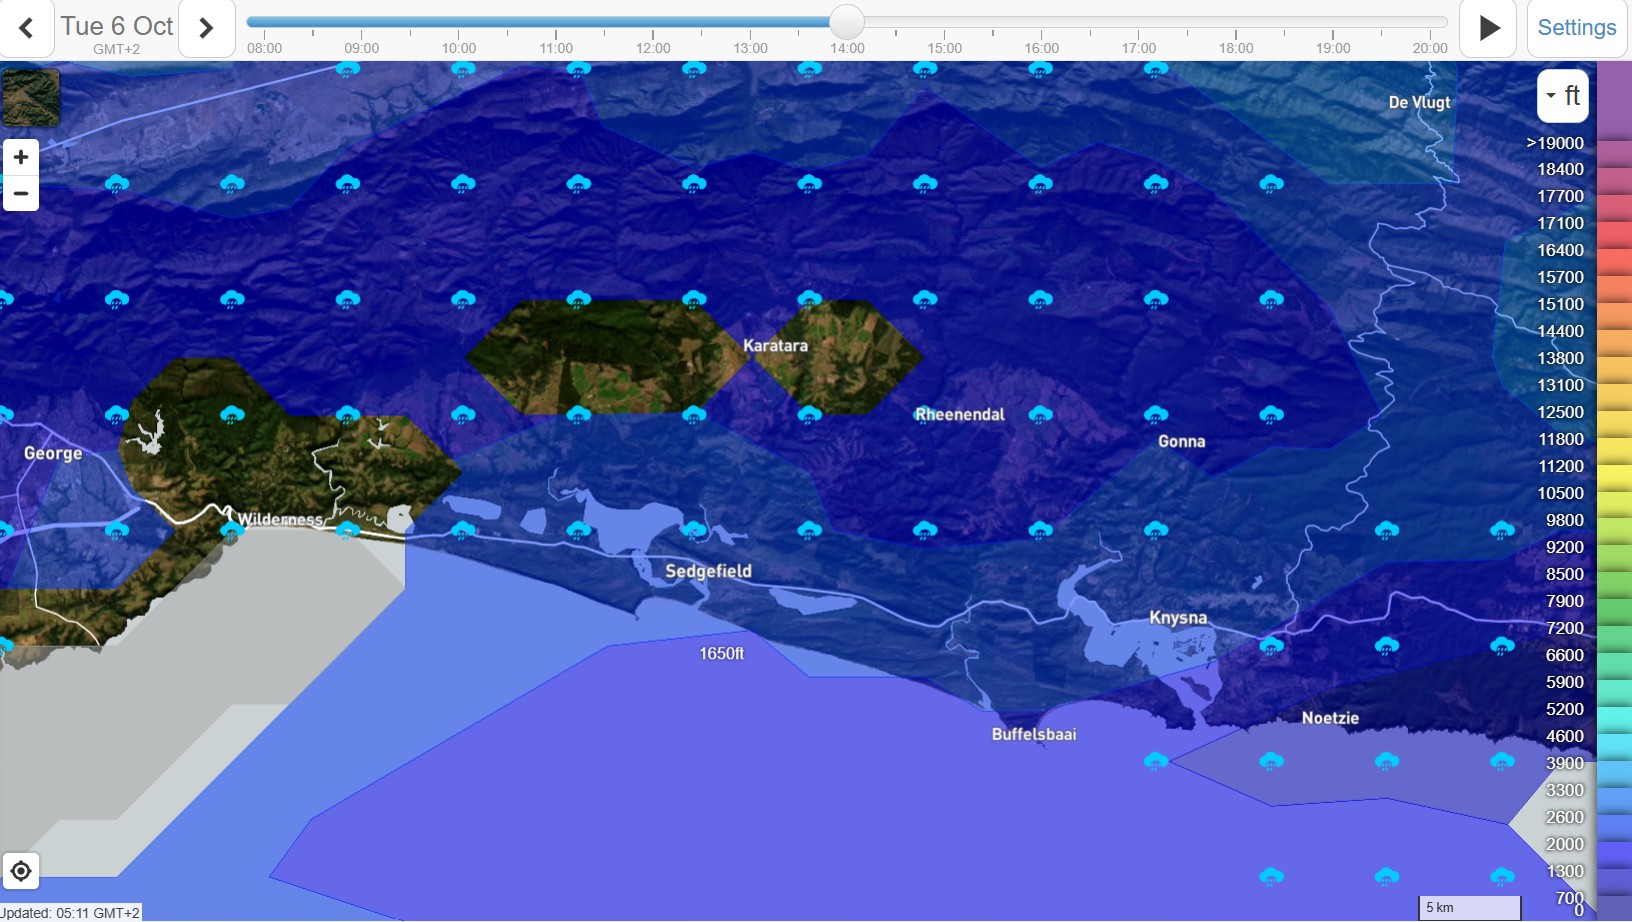Click the George town label
The image size is (1632, 922).
(53, 453)
